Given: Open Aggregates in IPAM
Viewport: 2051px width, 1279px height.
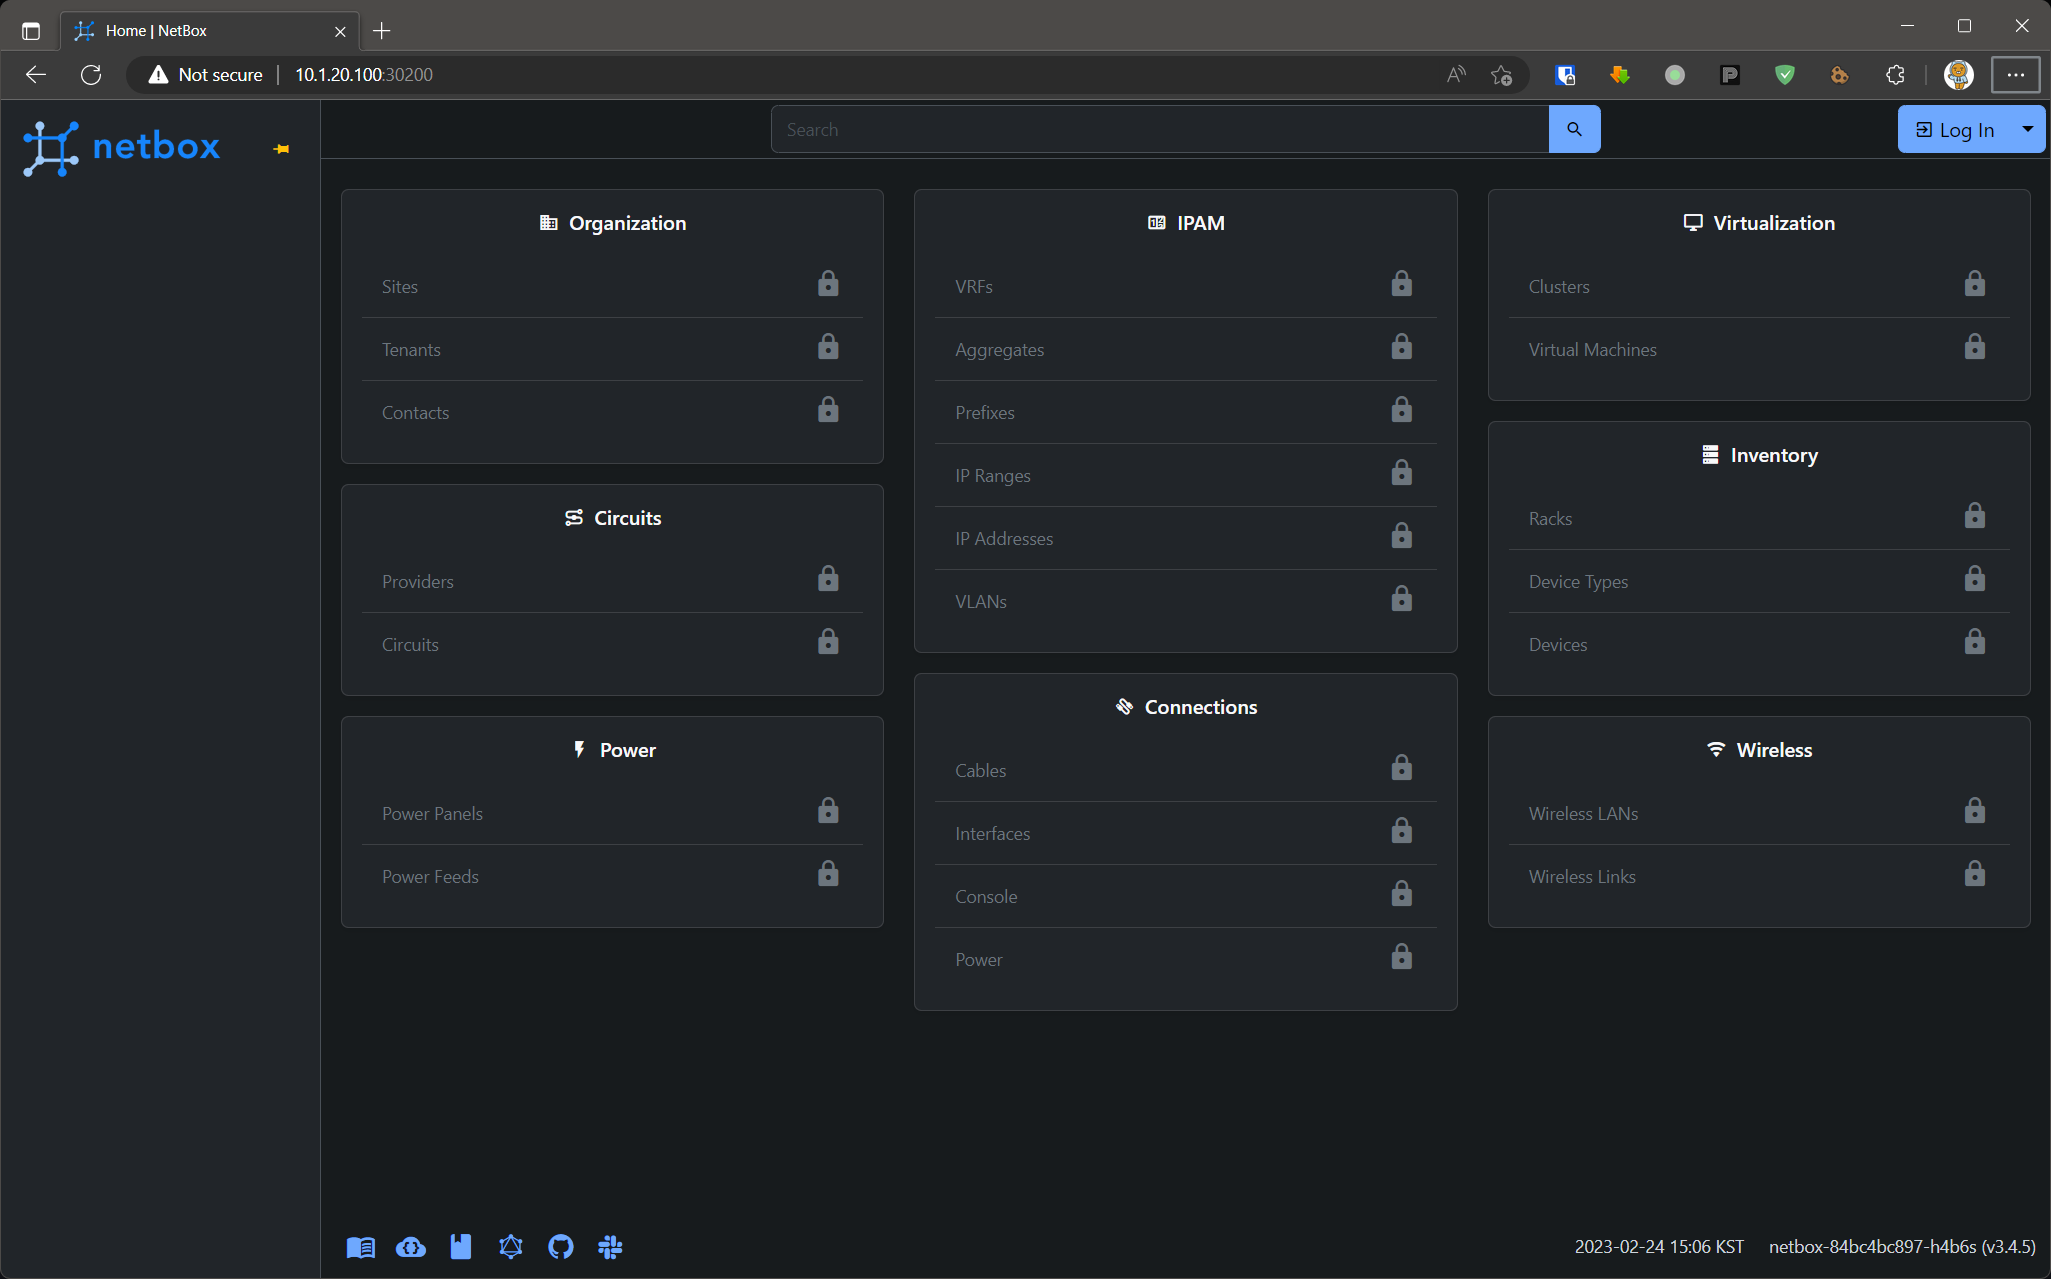Looking at the screenshot, I should click(999, 349).
